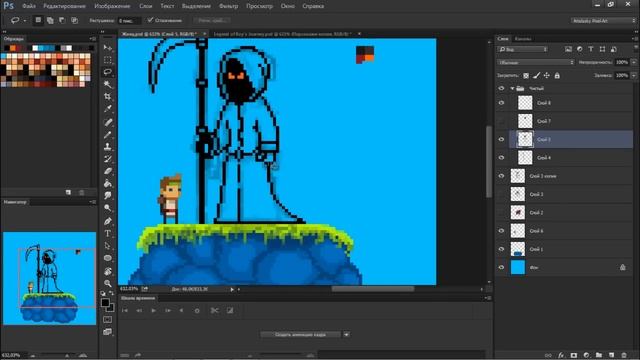Select the Move tool
This screenshot has height=360, width=640.
107,48
